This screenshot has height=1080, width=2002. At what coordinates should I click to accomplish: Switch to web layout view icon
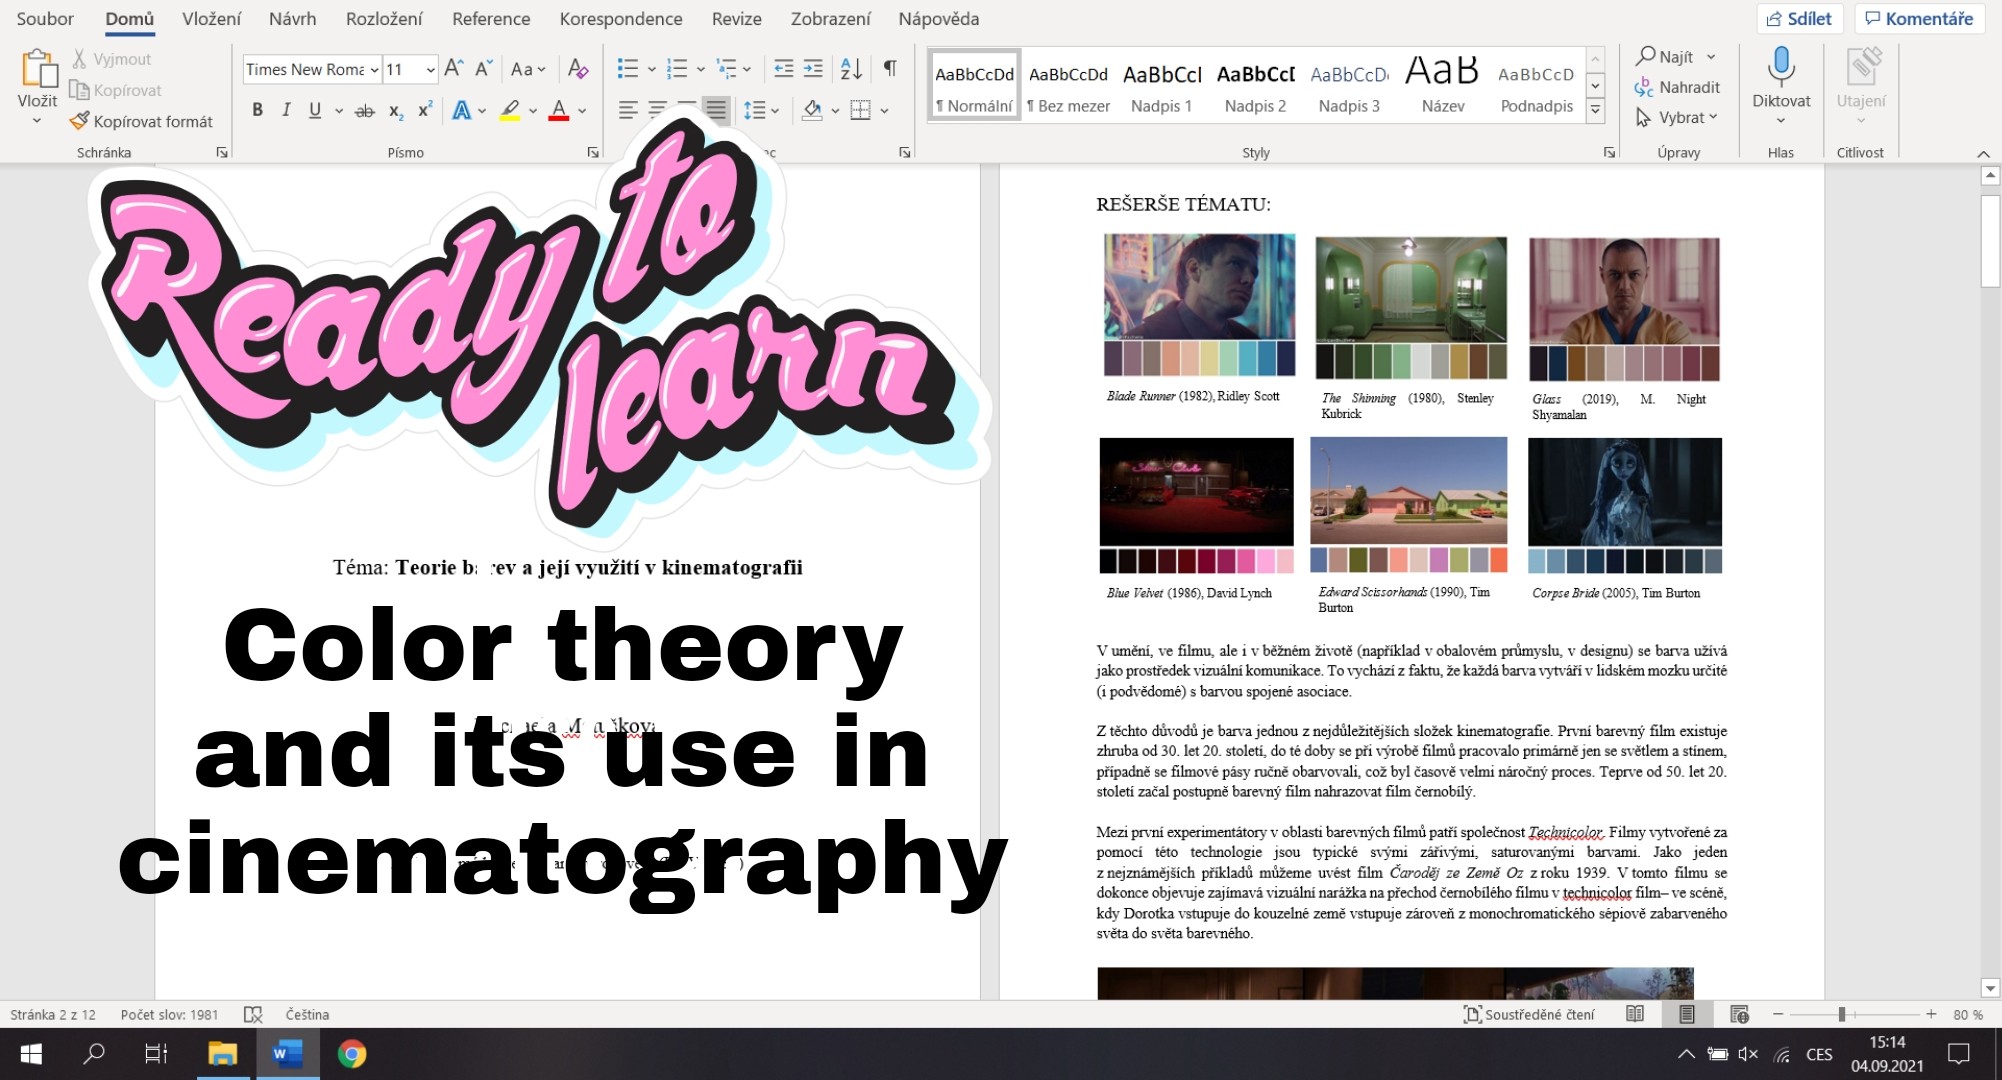[x=1739, y=1014]
